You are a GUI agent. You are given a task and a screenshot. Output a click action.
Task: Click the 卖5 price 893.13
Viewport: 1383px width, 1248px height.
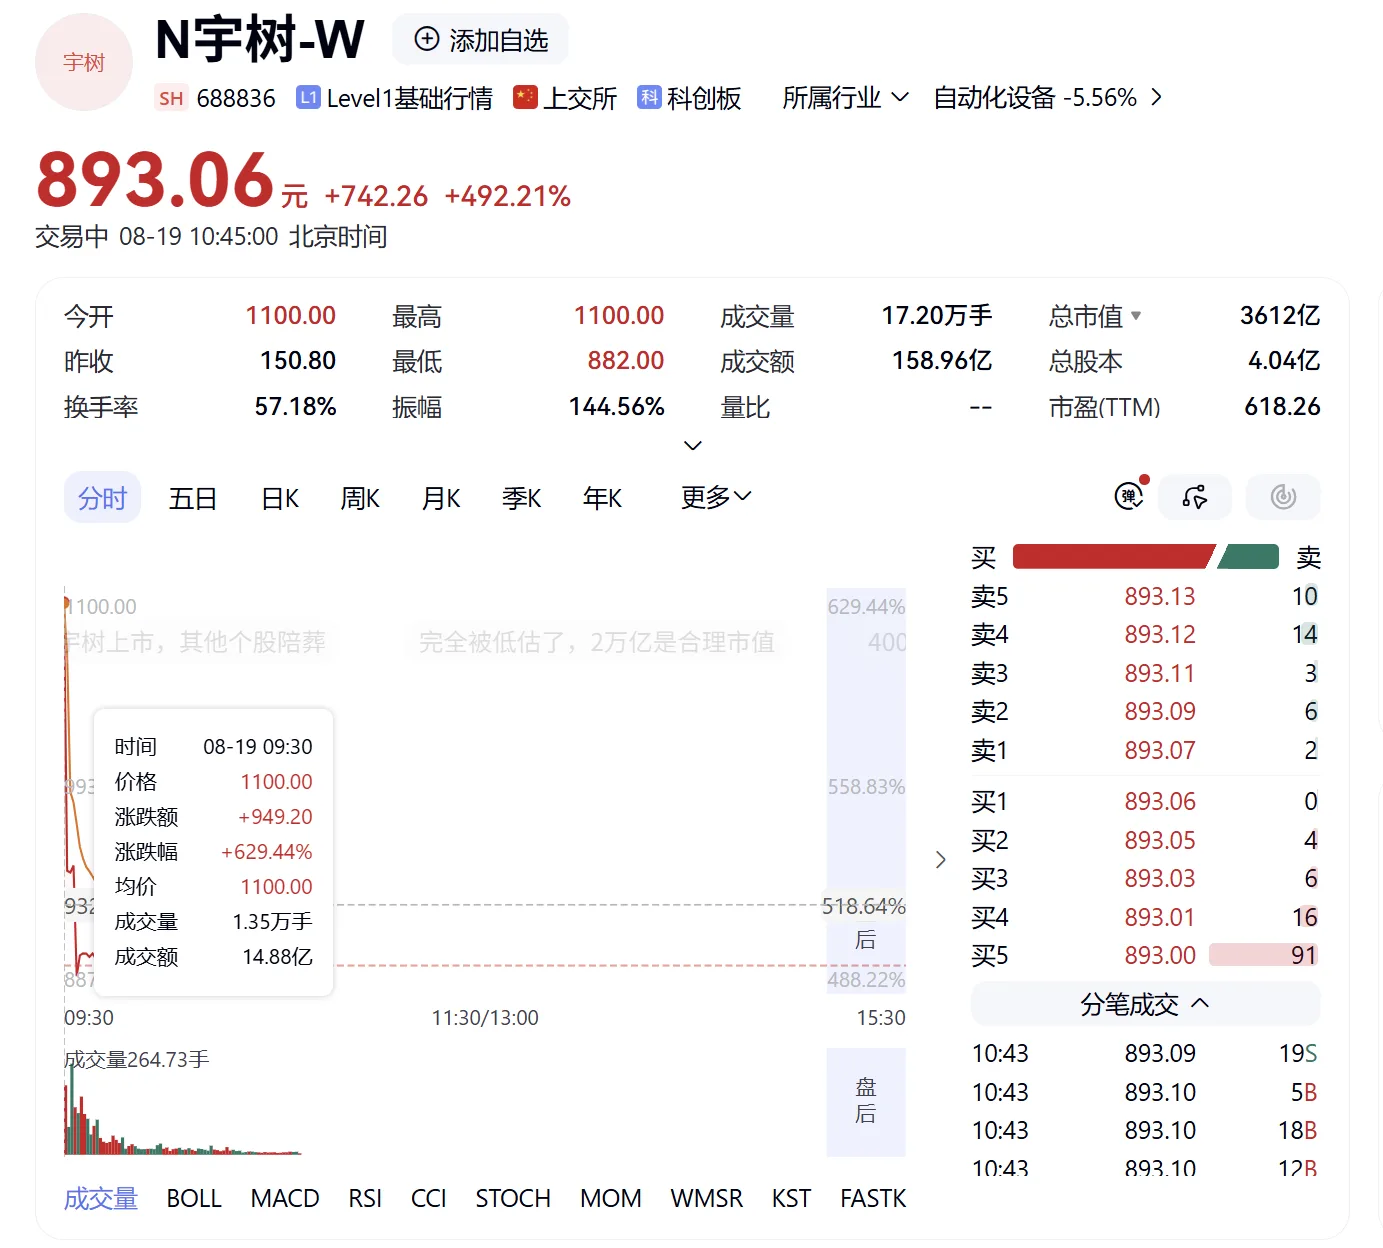(x=1159, y=596)
